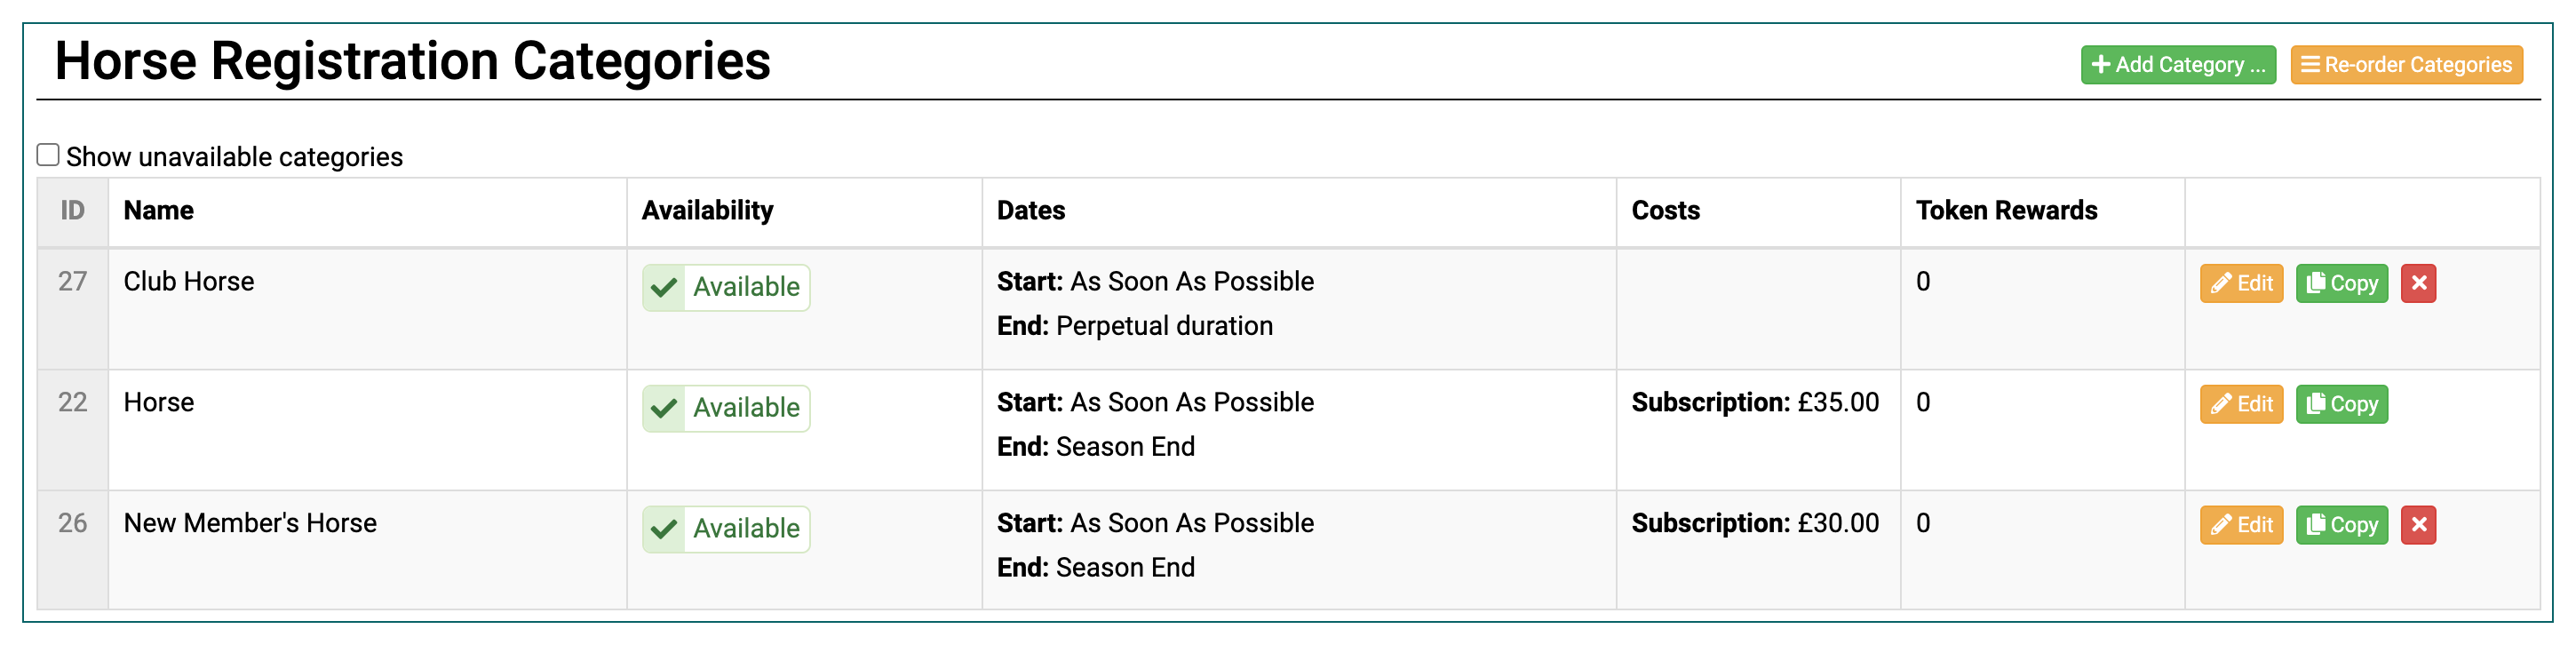Edit the Club Horse category
Screen dimensions: 2576x645
[2241, 283]
